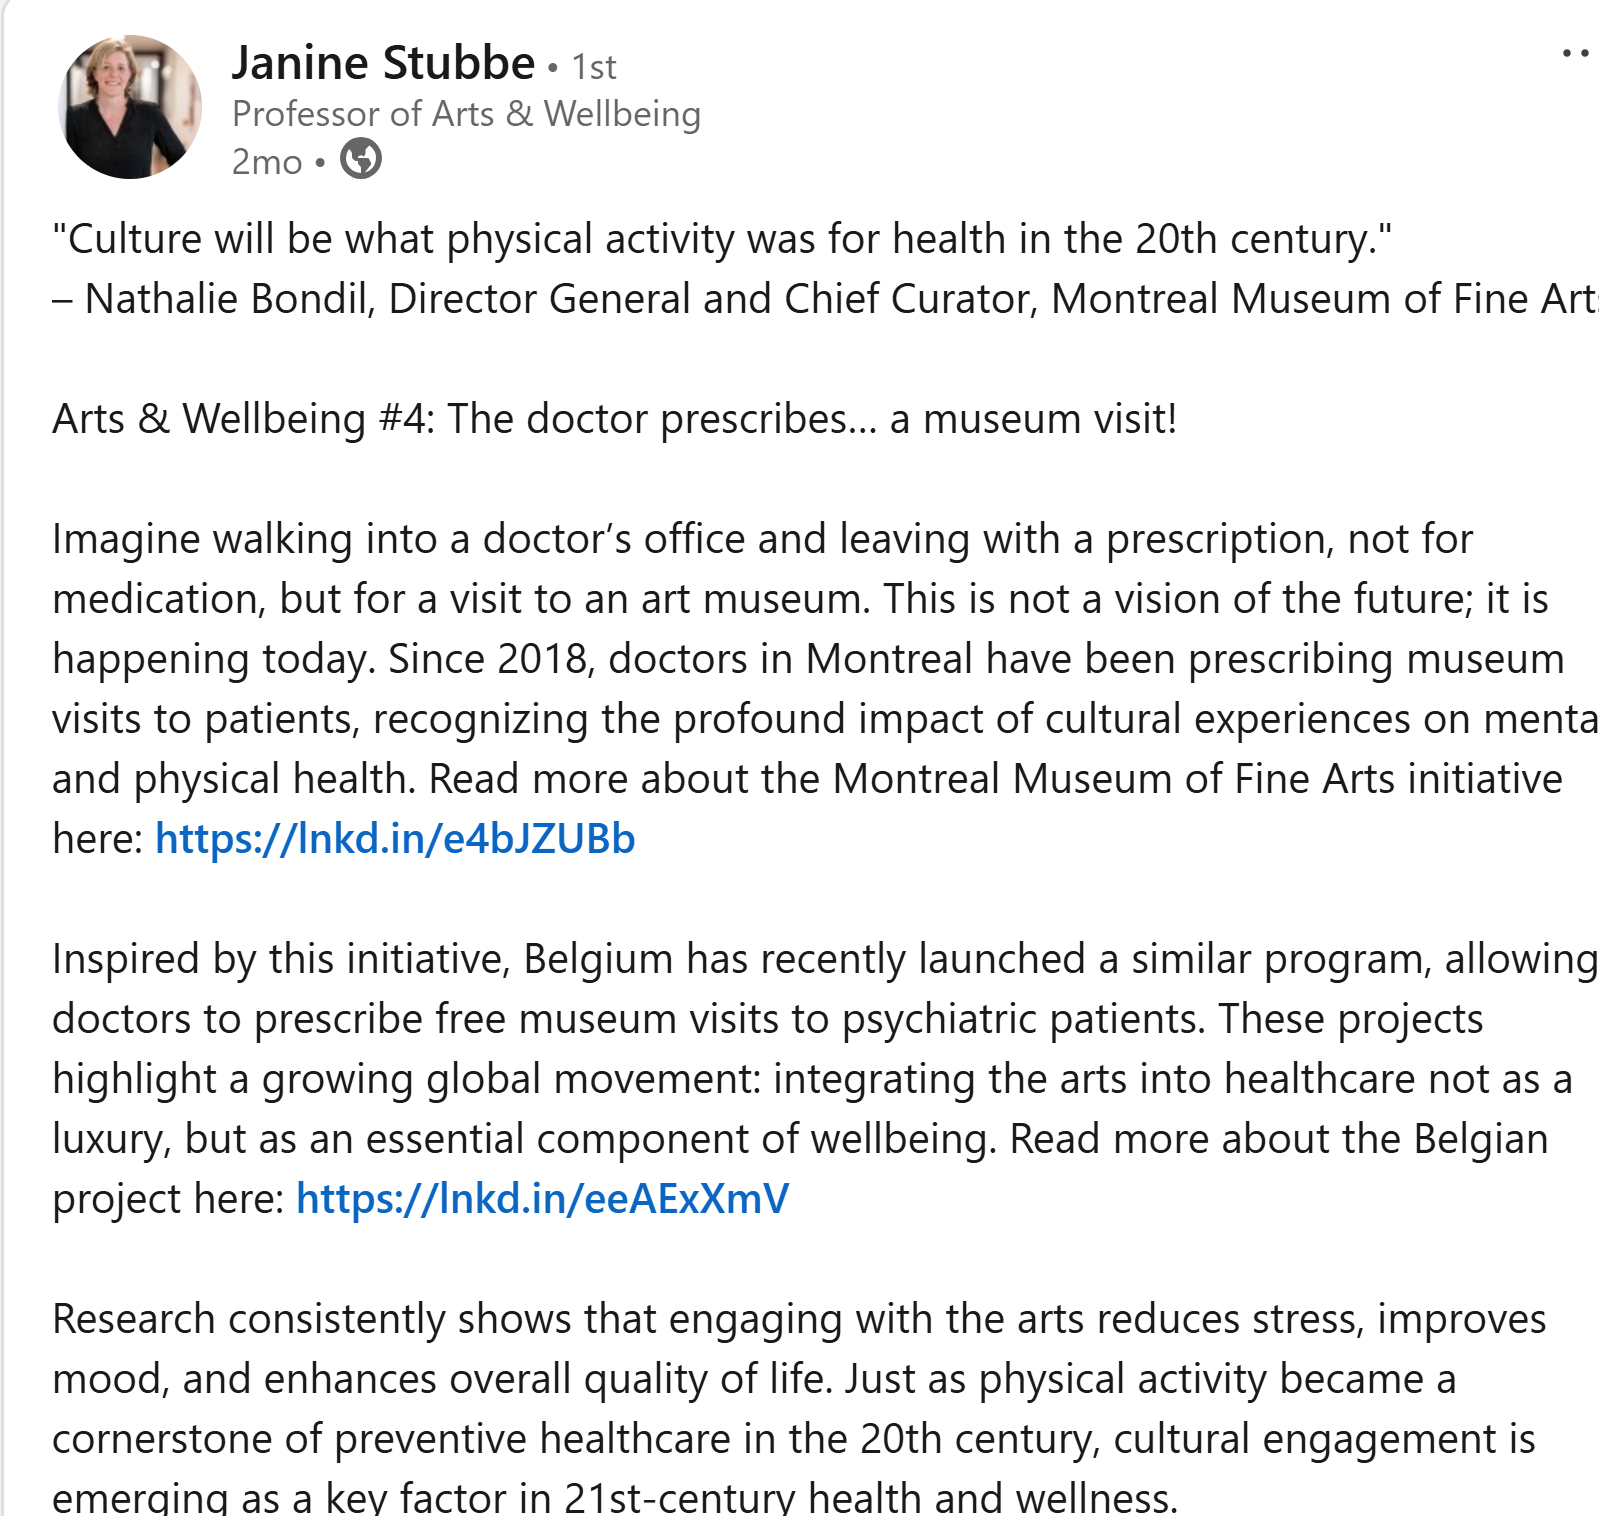
Task: Open Janine Stubbe's name link
Action: 384,63
